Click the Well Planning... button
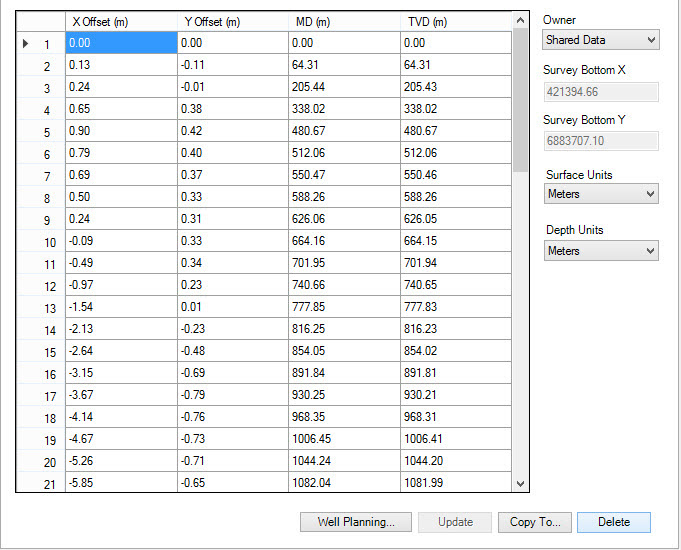The image size is (681, 550). click(356, 522)
